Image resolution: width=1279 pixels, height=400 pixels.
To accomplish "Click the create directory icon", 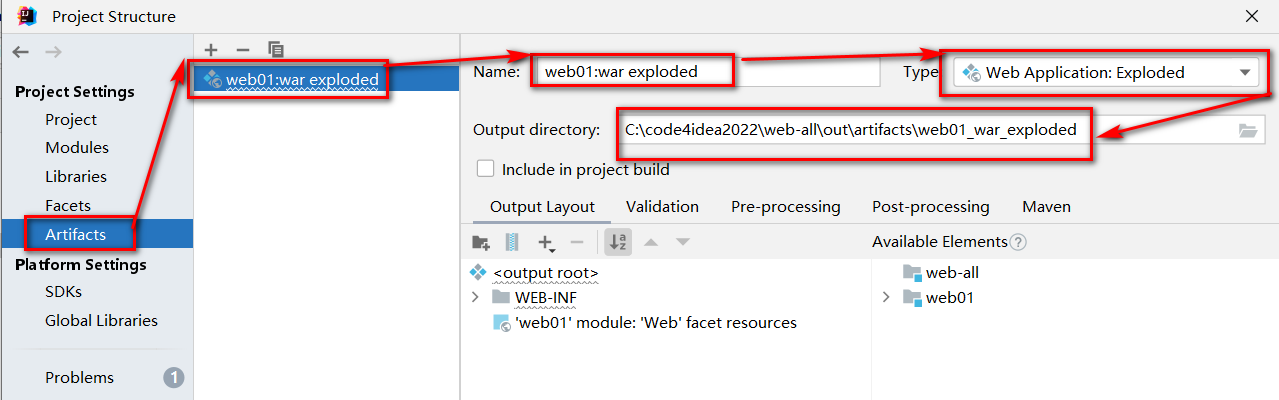I will (481, 242).
